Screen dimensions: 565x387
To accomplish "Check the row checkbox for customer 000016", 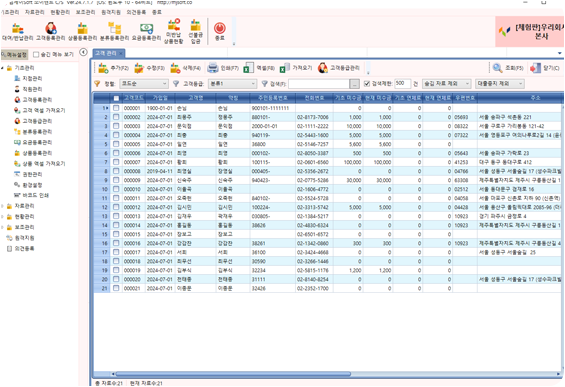I will [116, 243].
